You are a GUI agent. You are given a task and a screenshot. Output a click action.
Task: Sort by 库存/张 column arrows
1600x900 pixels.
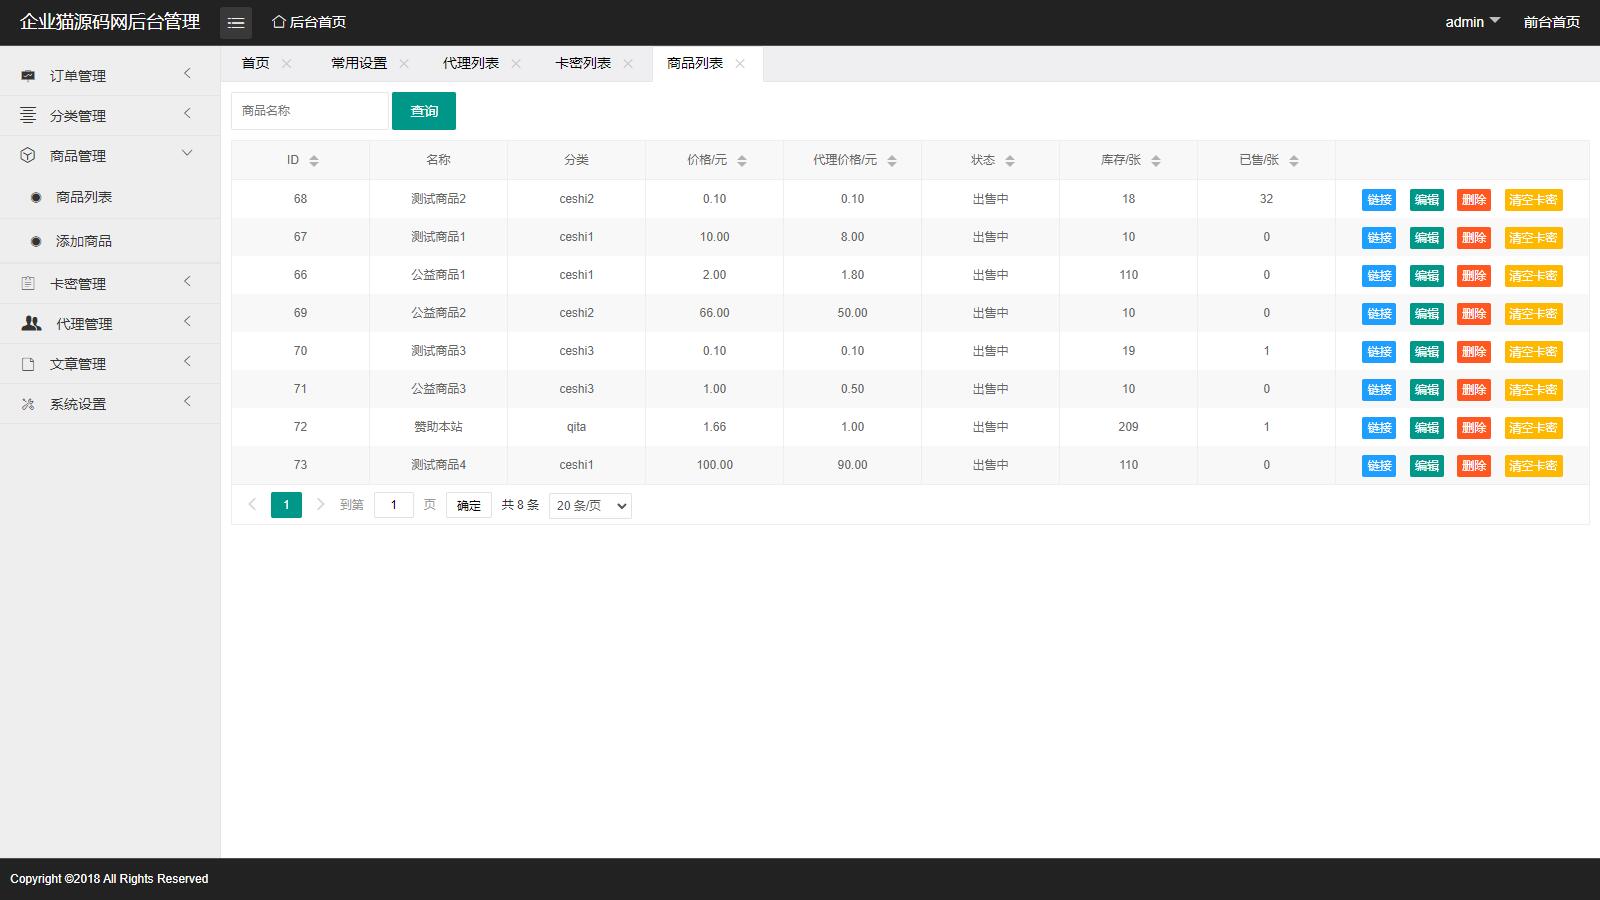(1156, 161)
